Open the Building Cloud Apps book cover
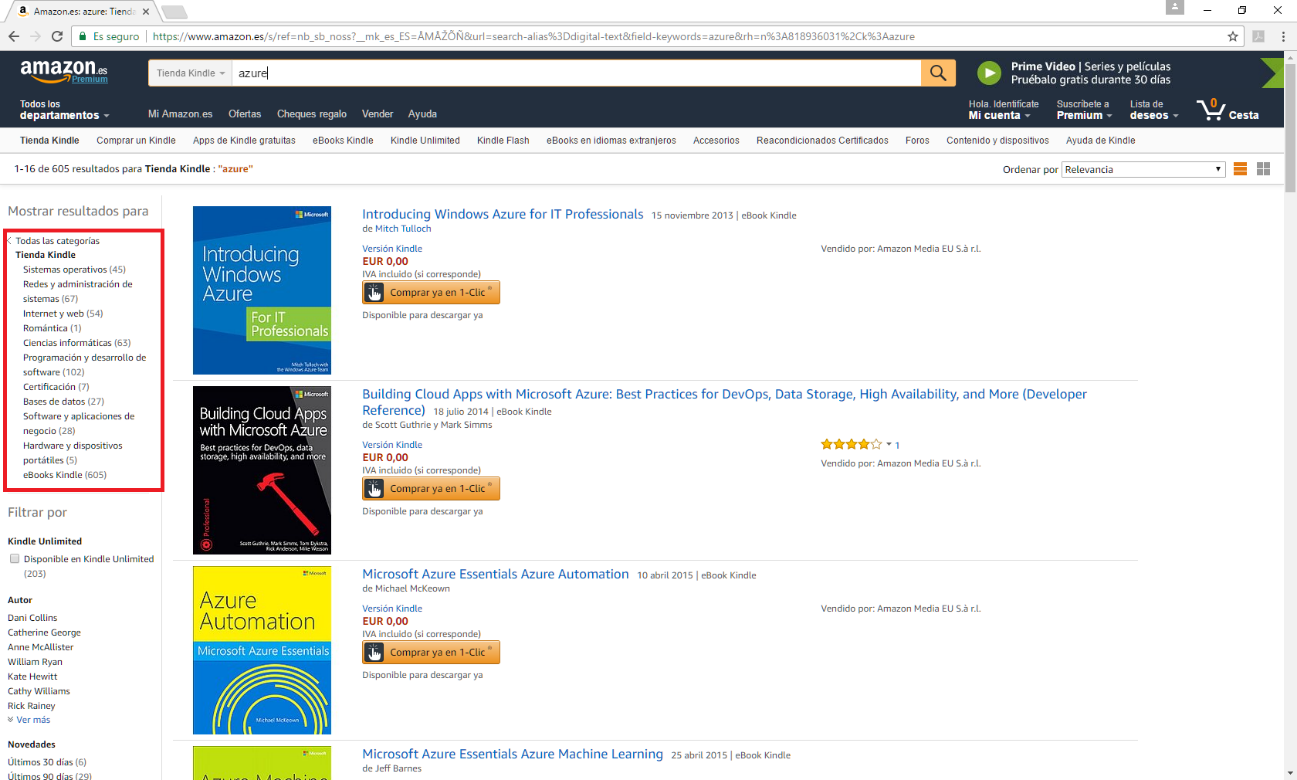 [261, 470]
